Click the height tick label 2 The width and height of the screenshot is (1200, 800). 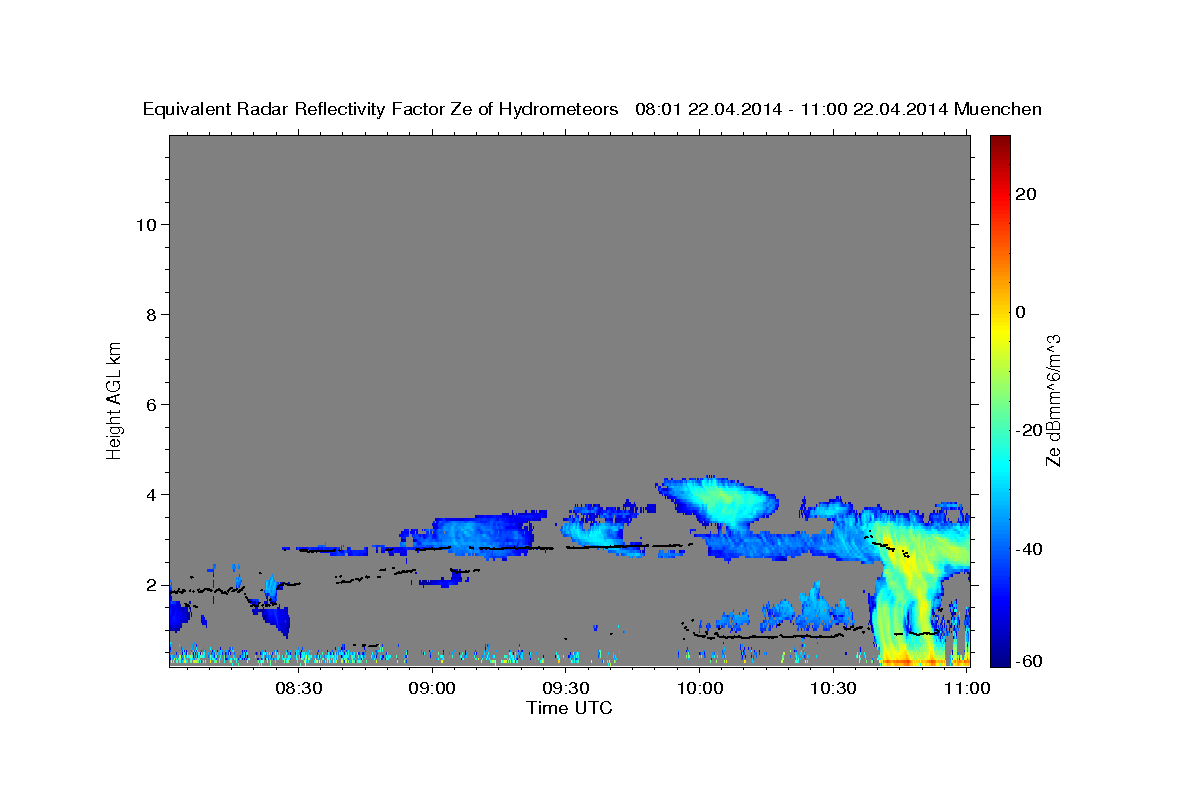point(152,585)
